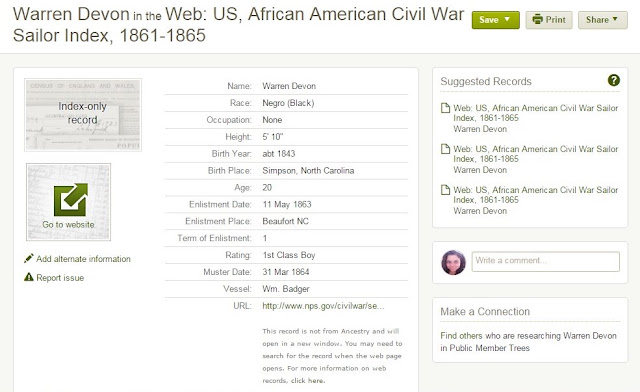Click the warning triangle icon beside Report issue
This screenshot has height=392, width=640.
tap(29, 277)
